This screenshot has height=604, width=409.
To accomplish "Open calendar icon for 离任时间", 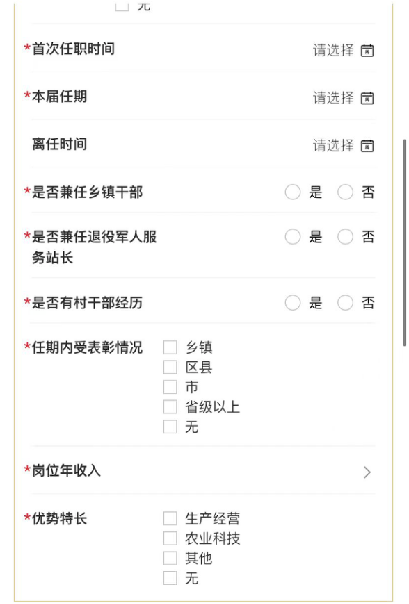I will tap(367, 146).
